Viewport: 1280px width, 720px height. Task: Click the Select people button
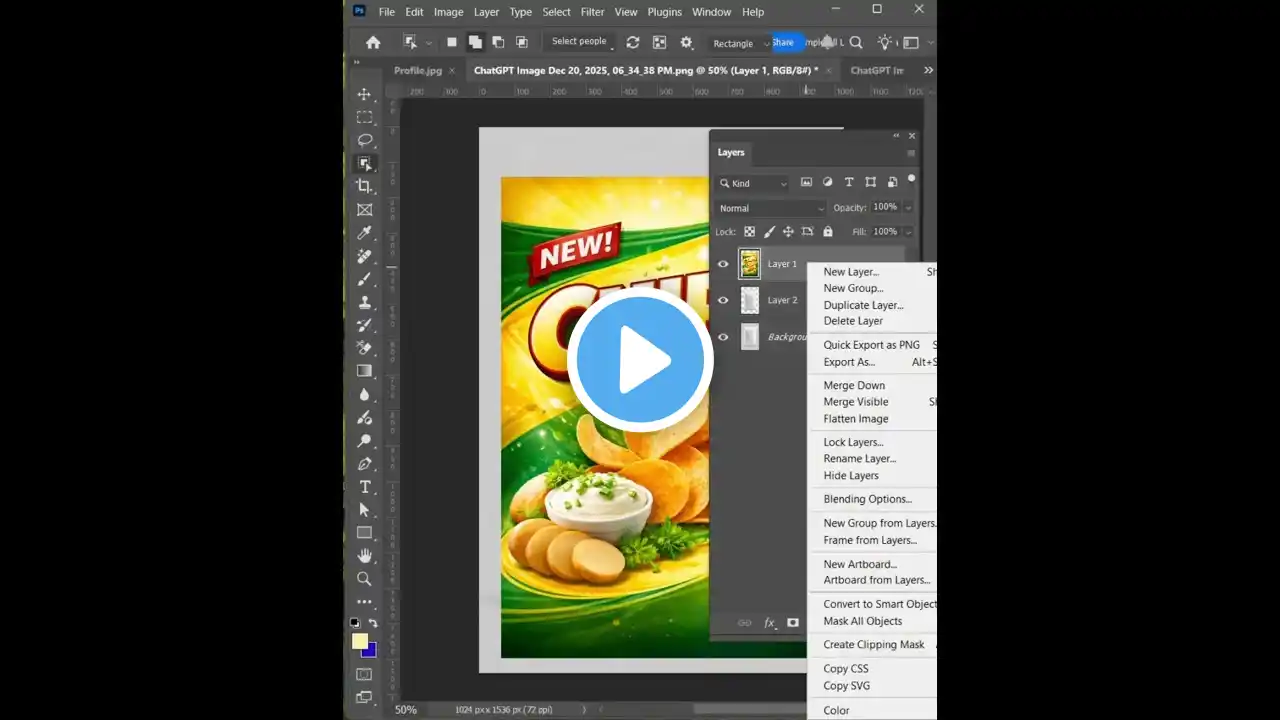click(x=579, y=42)
